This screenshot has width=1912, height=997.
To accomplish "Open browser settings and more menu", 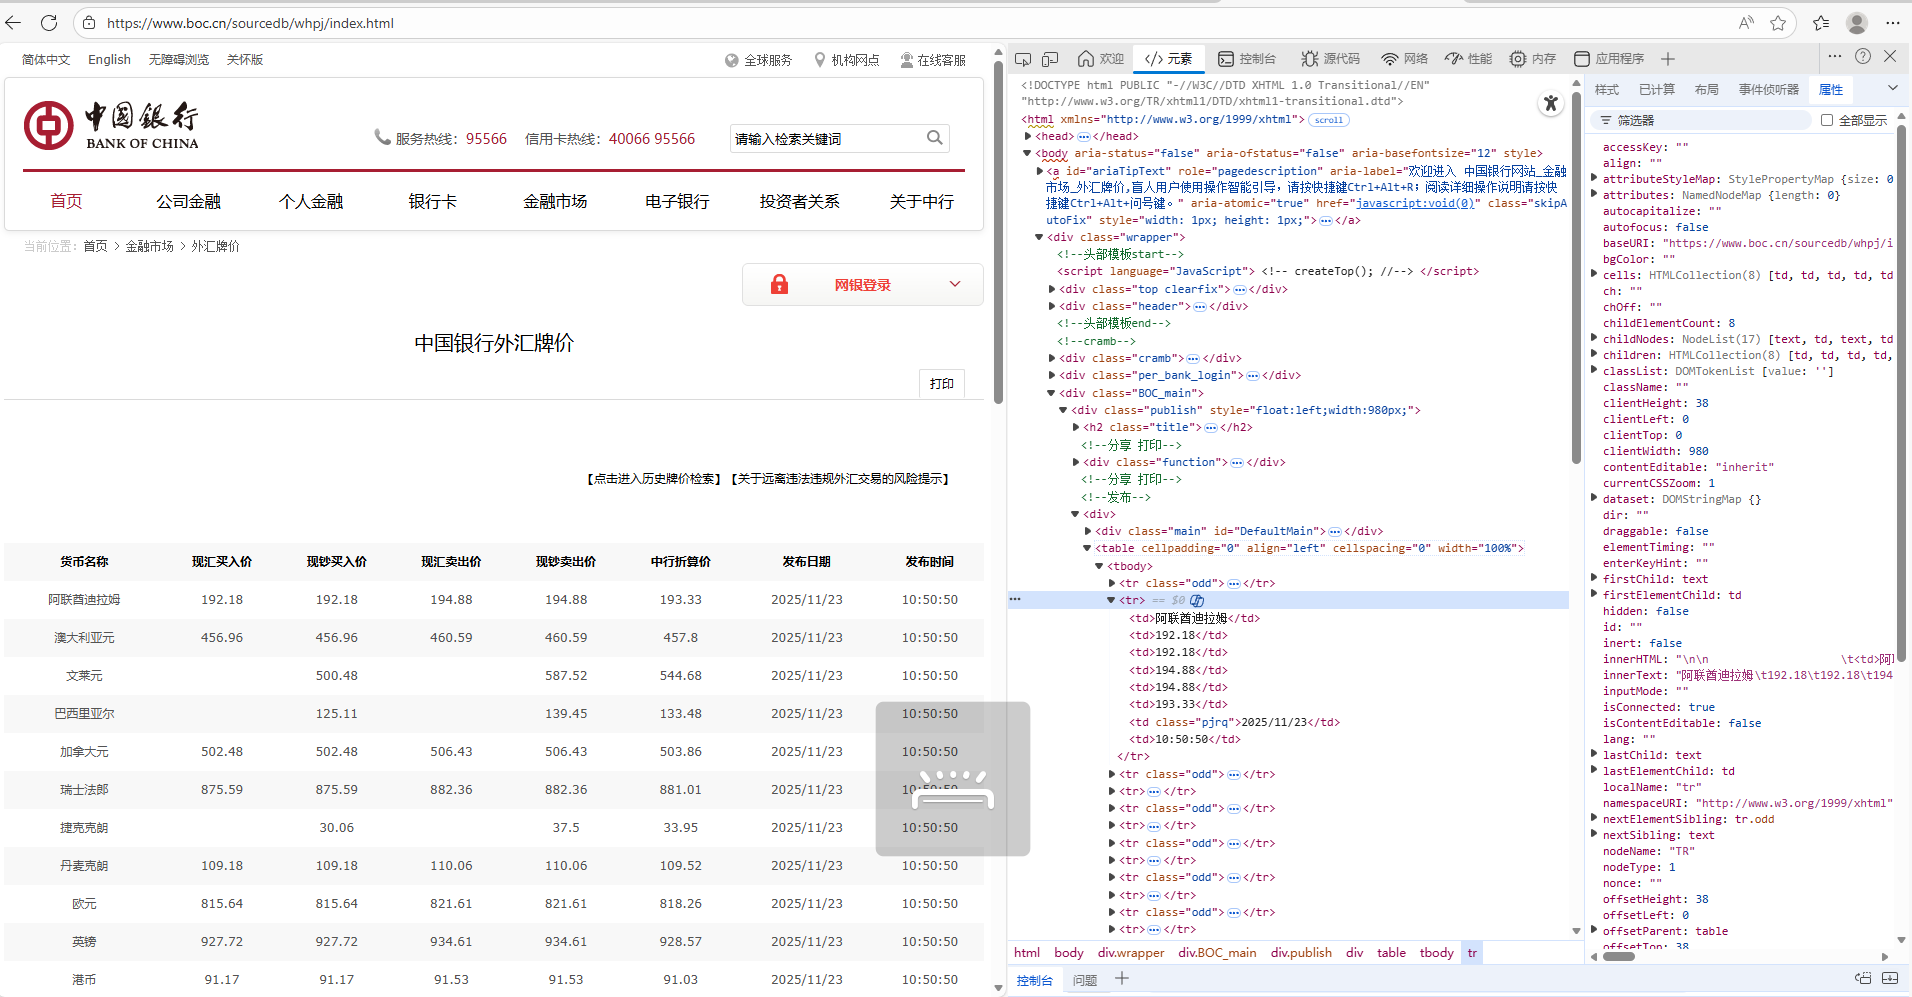I will pyautogui.click(x=1893, y=23).
